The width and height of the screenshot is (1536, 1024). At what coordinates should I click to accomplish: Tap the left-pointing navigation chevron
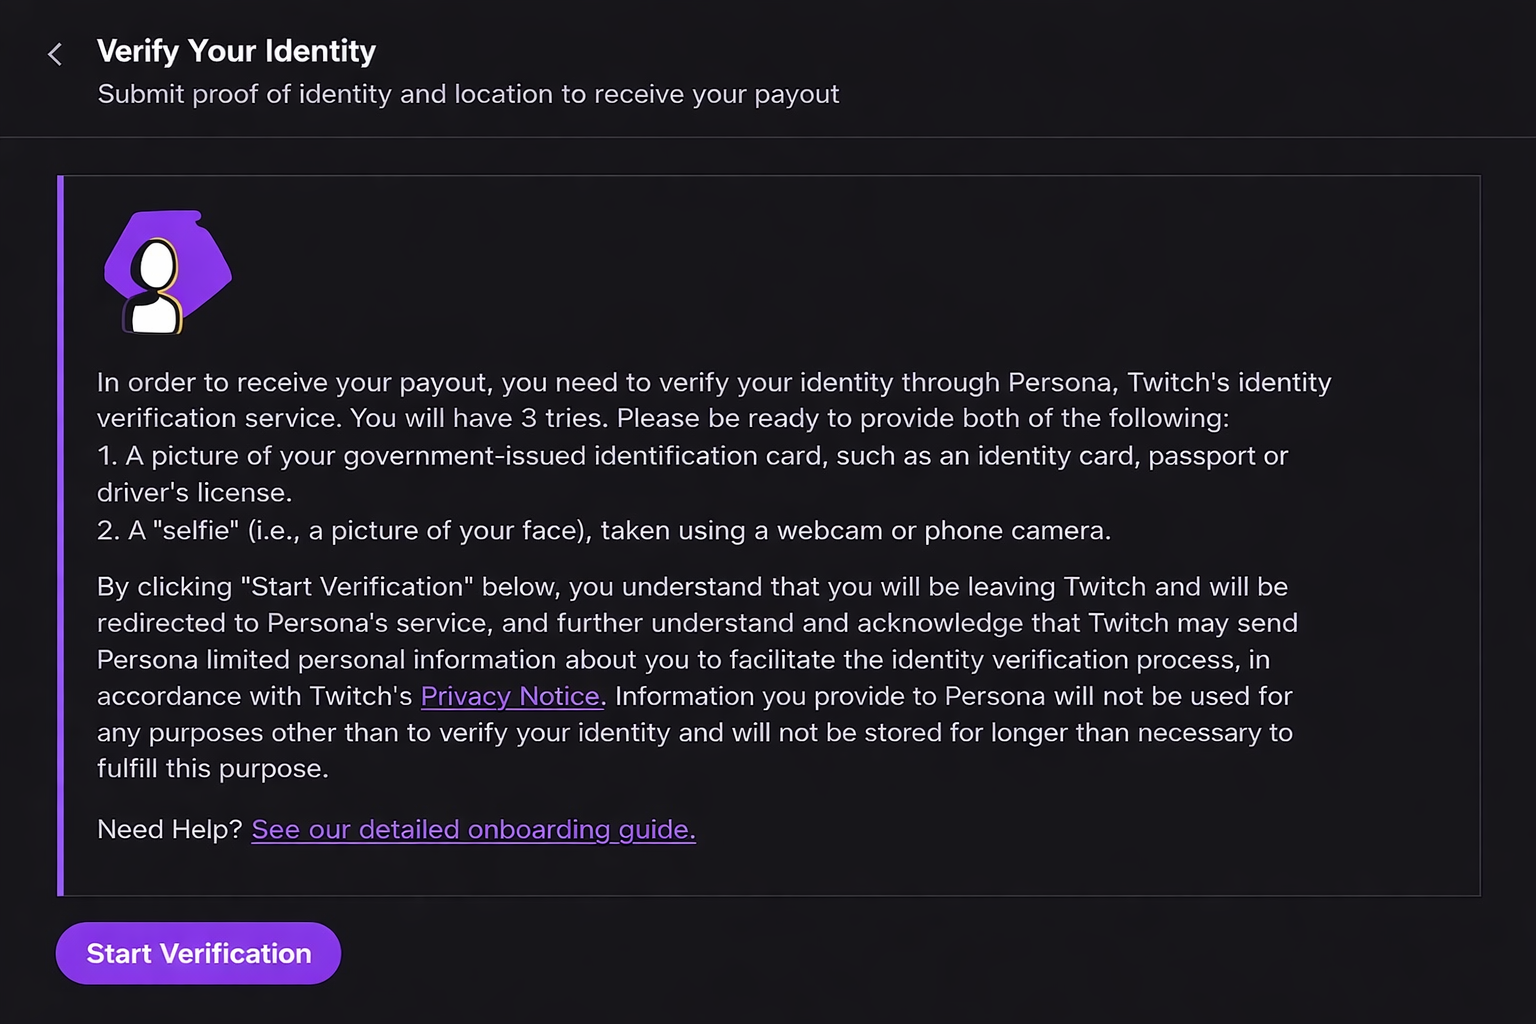pos(55,54)
